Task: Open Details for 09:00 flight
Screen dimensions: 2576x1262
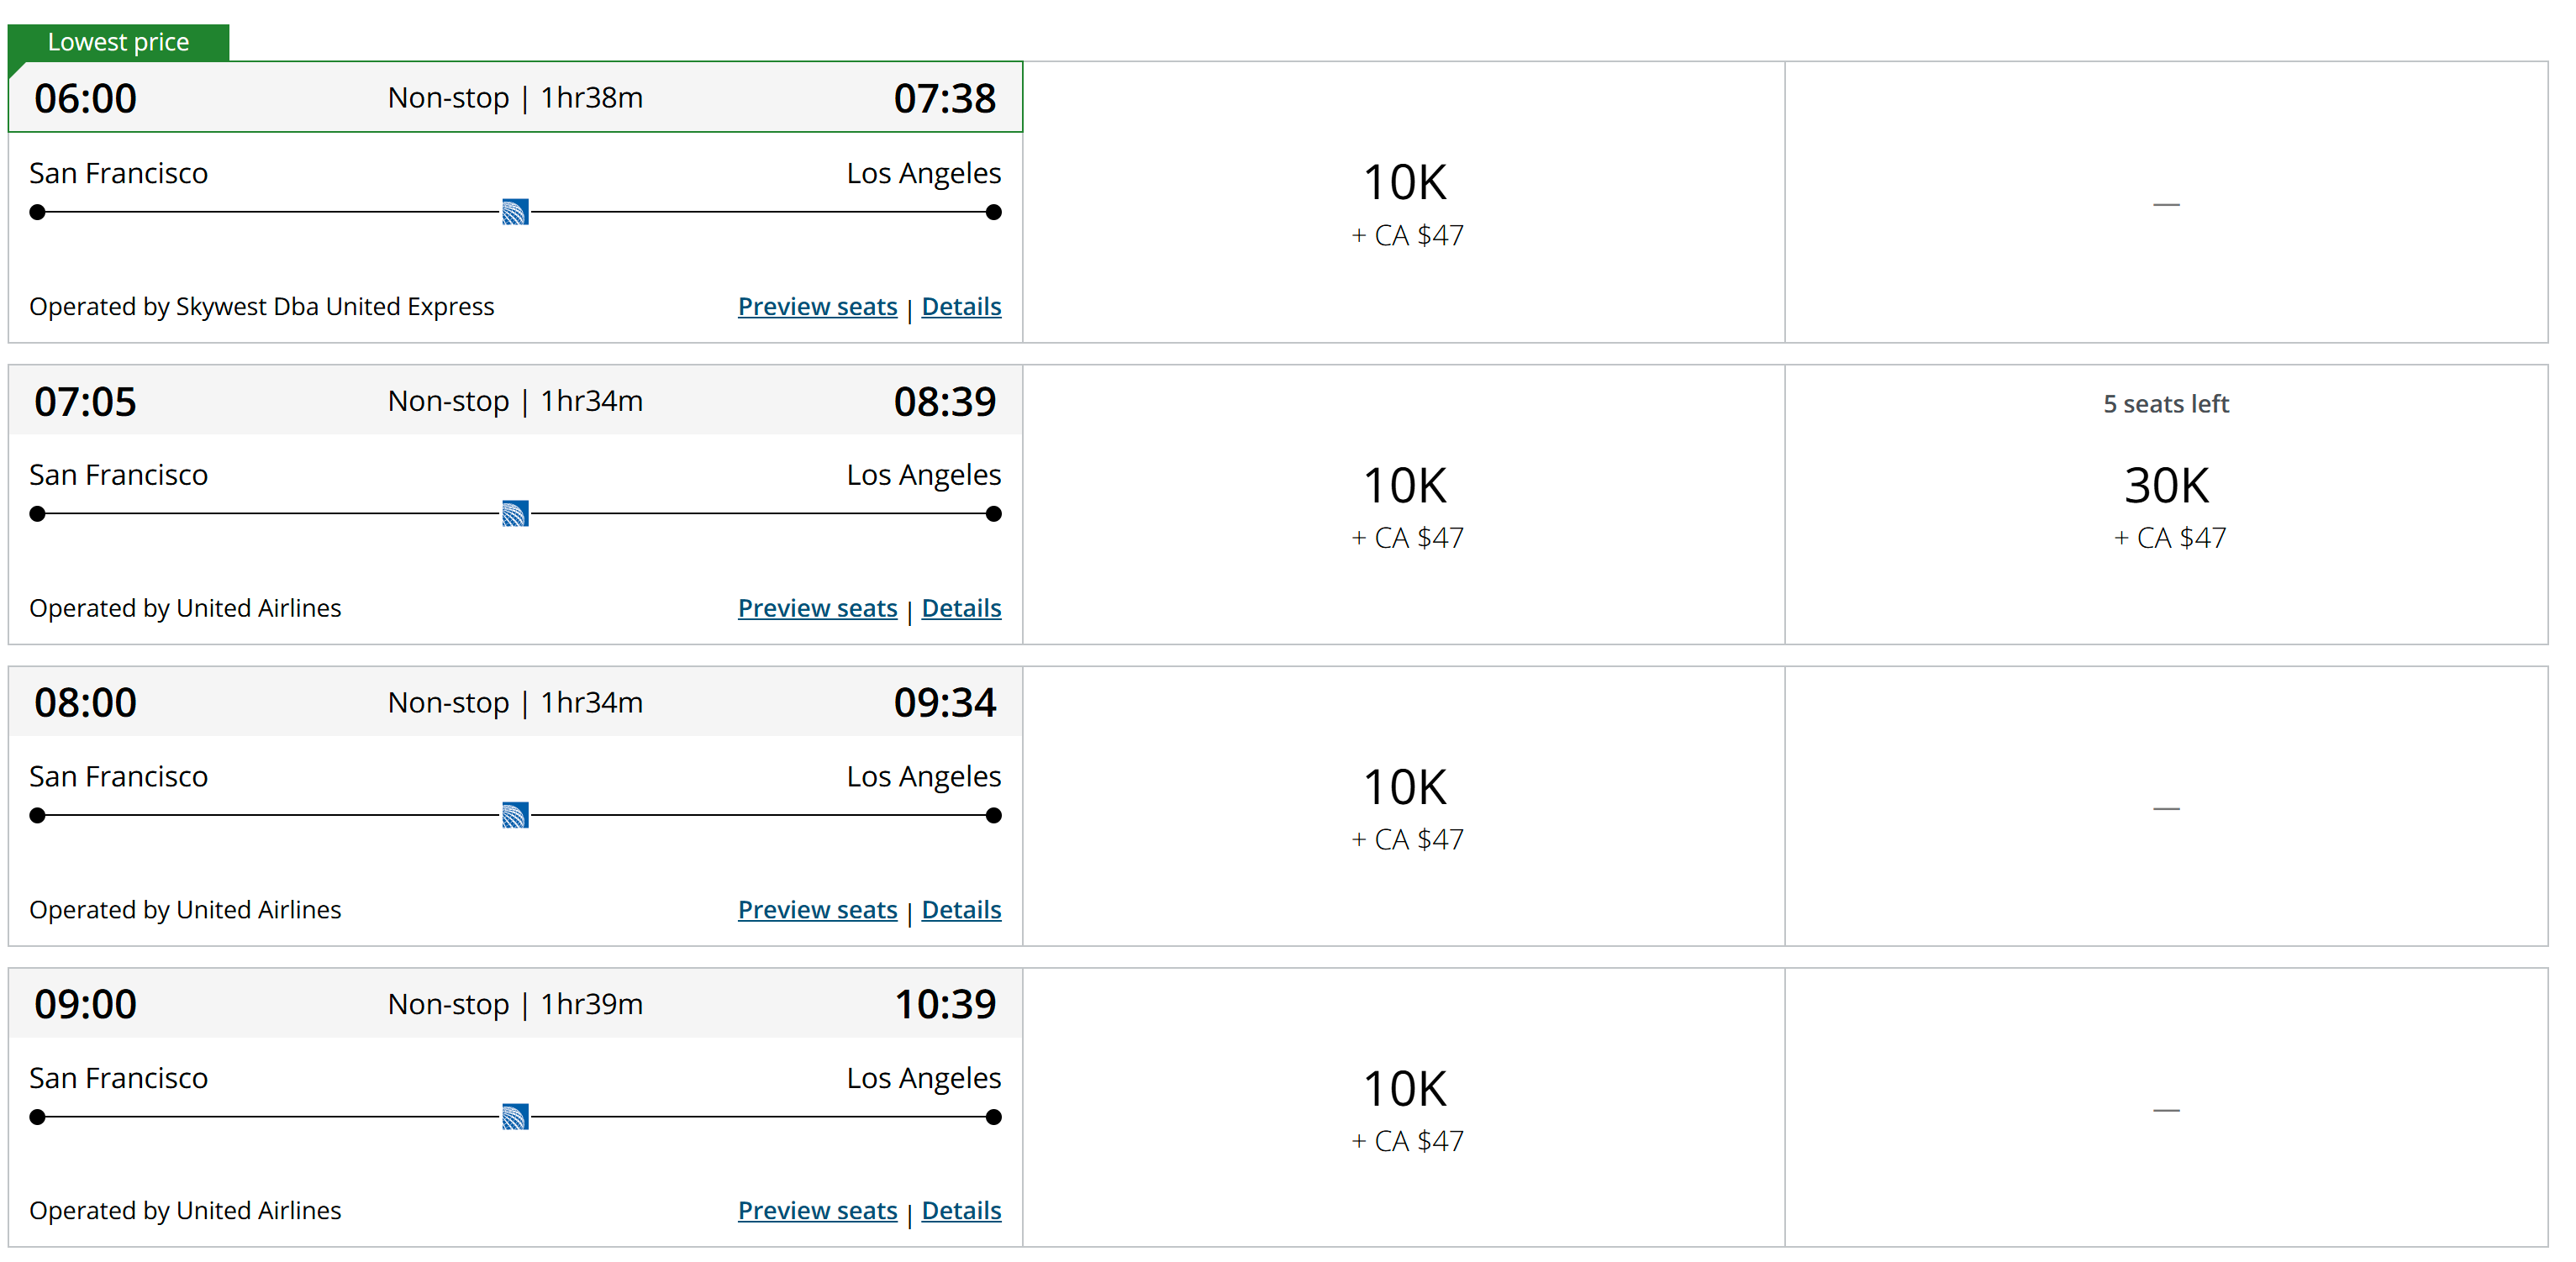Action: pos(961,1211)
